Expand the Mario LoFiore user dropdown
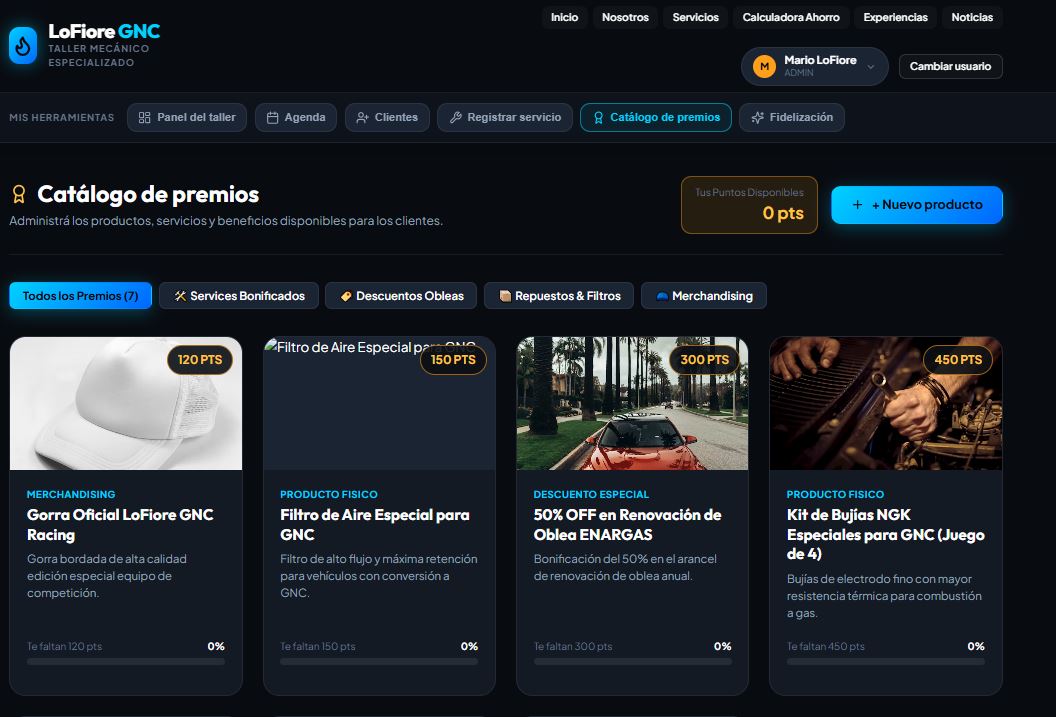 [871, 67]
